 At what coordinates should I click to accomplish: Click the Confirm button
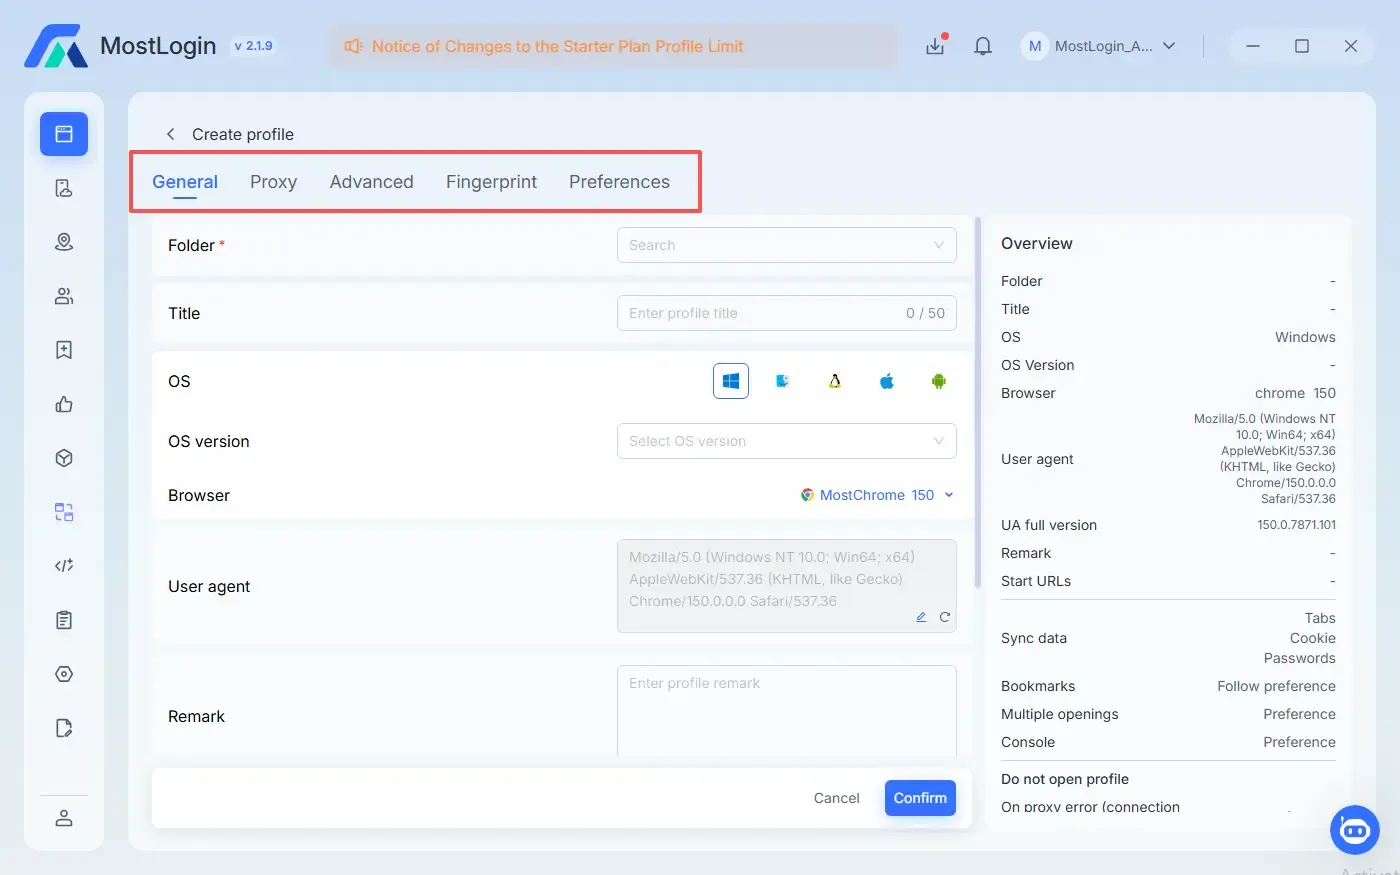[920, 798]
